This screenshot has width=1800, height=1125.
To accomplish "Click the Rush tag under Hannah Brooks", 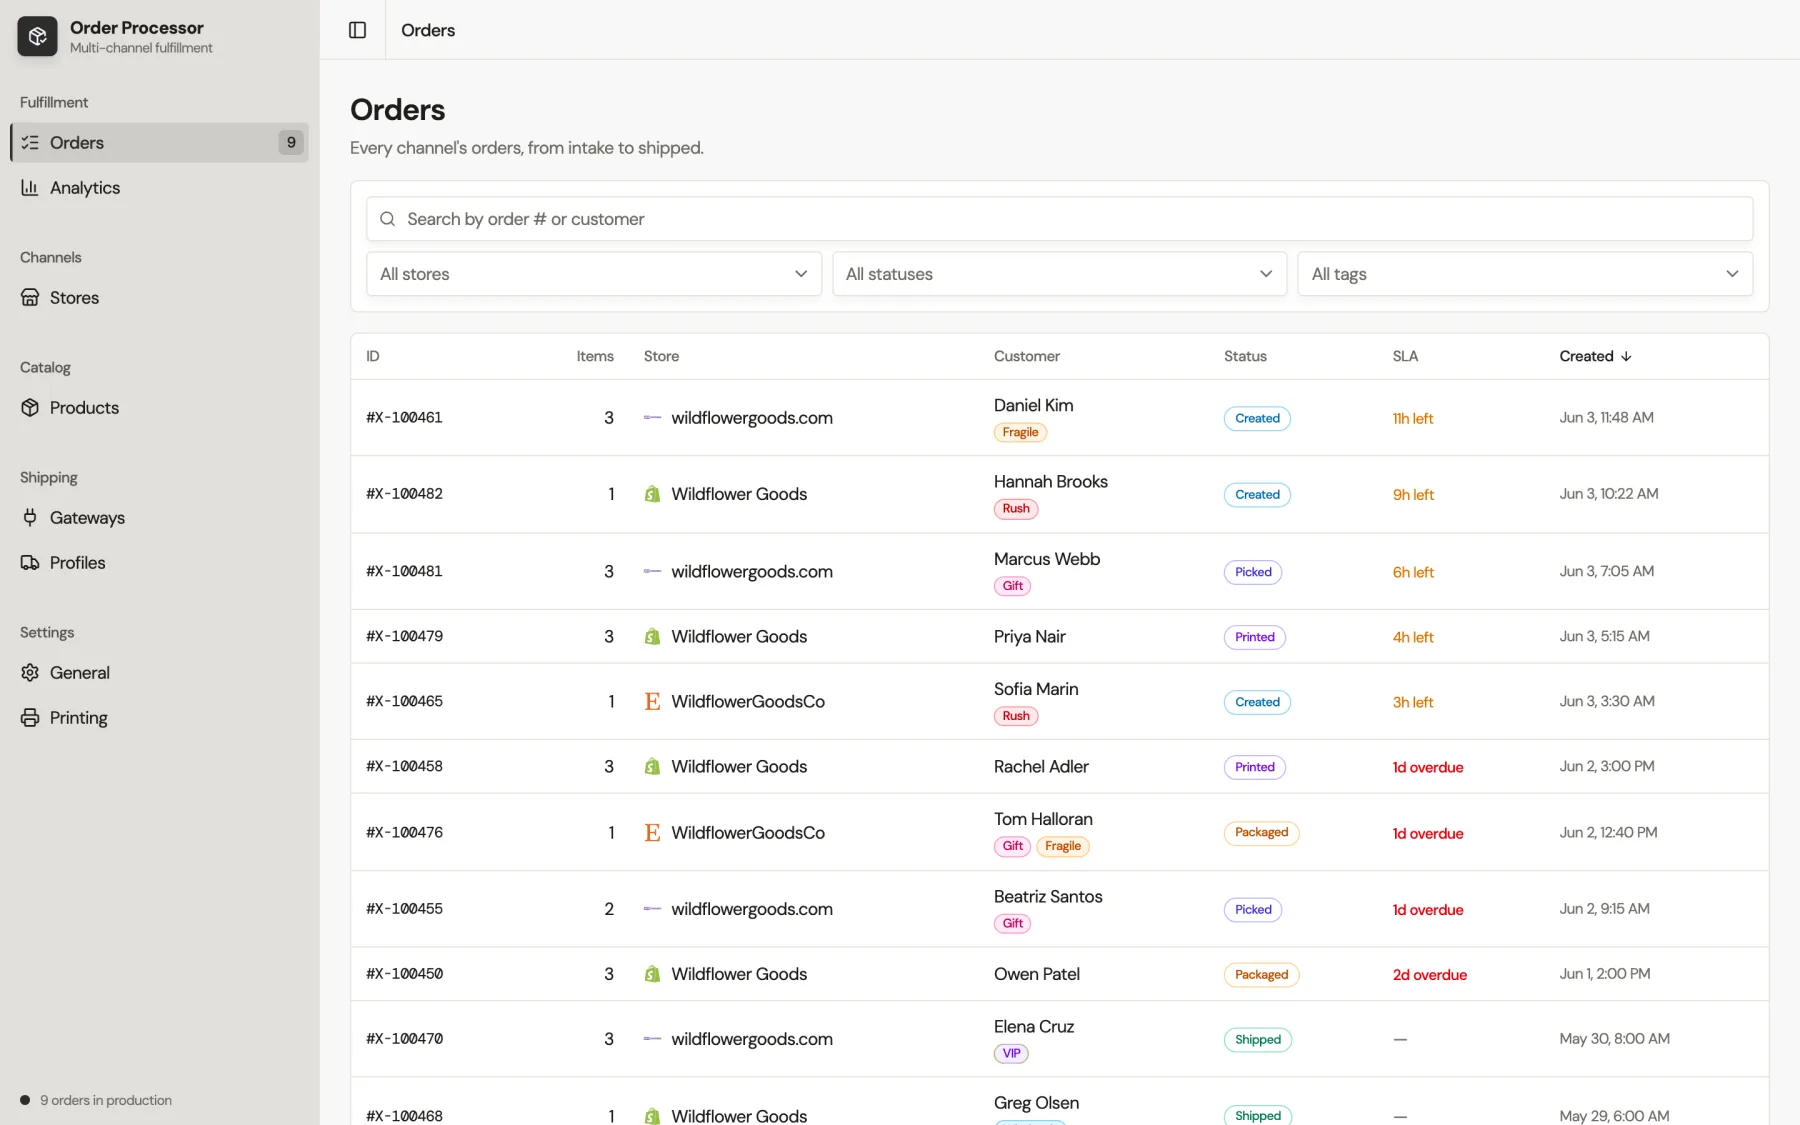I will pos(1016,509).
